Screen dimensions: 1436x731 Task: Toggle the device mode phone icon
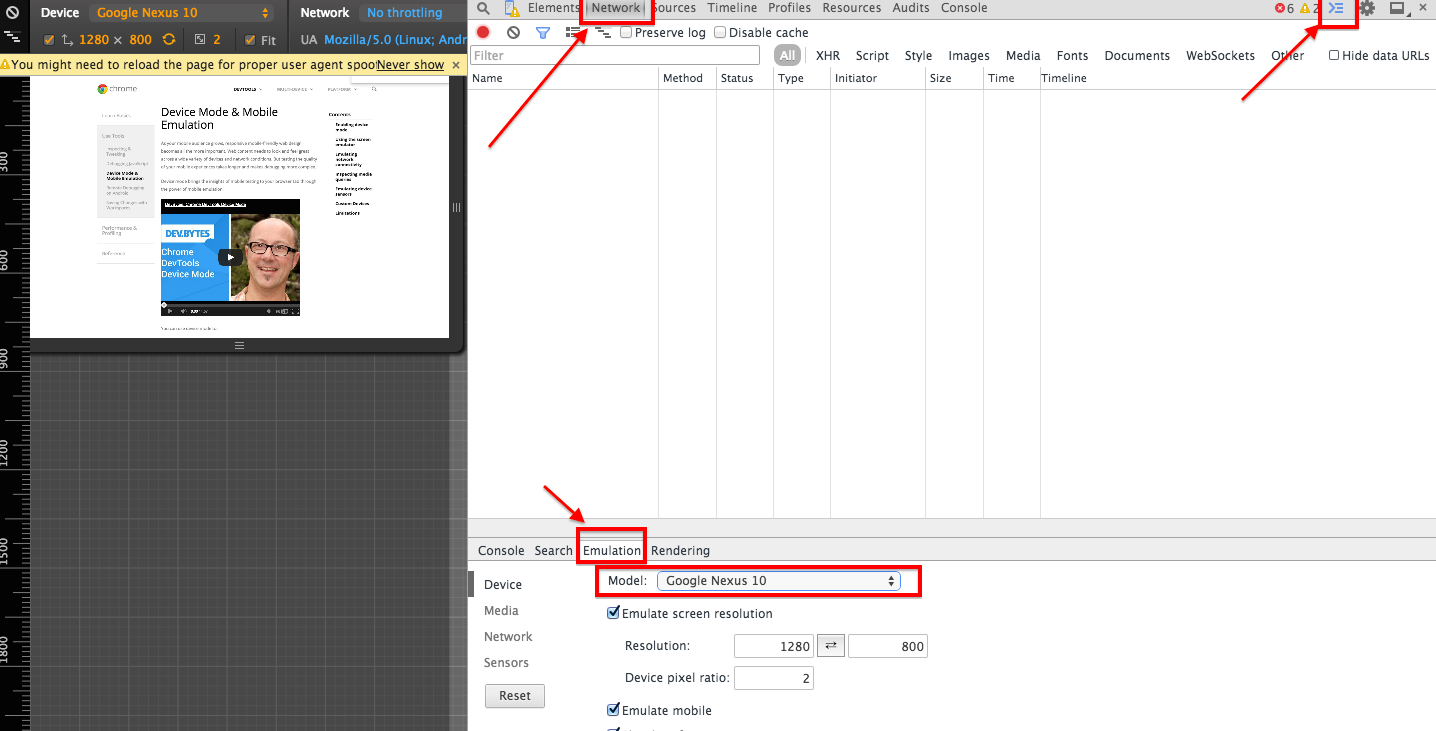point(512,9)
